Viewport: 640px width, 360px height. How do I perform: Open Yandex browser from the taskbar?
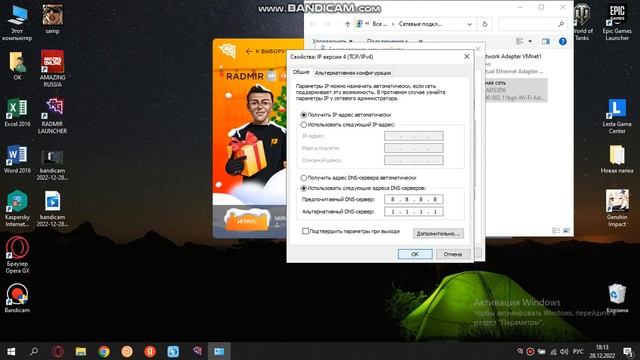coord(150,351)
